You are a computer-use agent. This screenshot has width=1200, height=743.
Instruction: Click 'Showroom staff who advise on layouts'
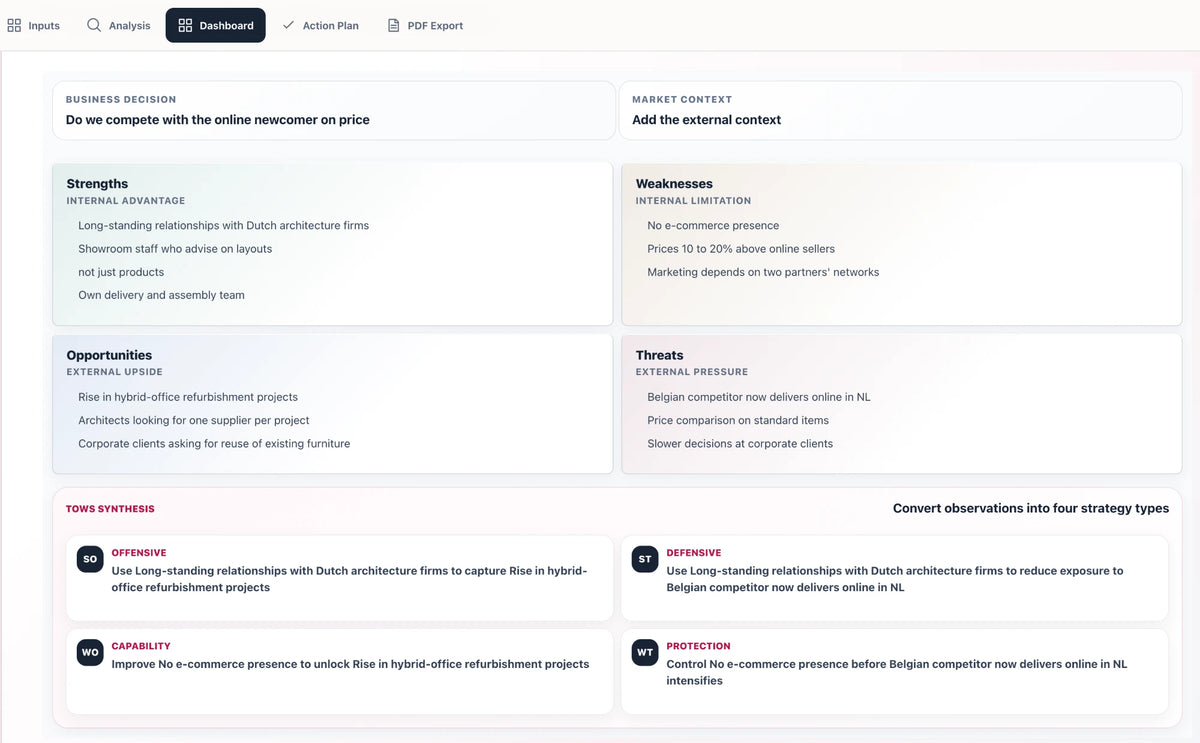point(175,249)
